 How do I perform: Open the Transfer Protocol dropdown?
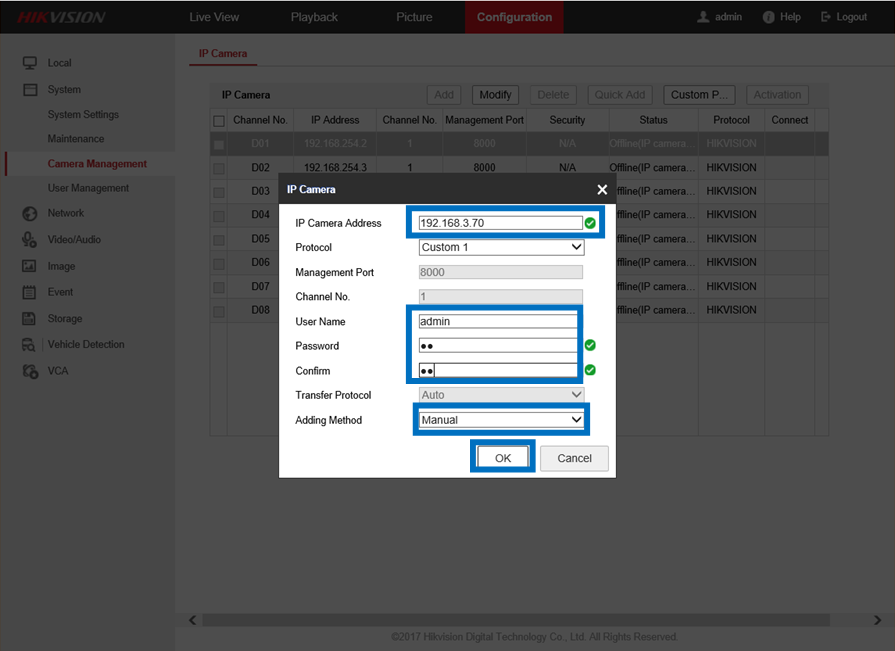point(501,395)
